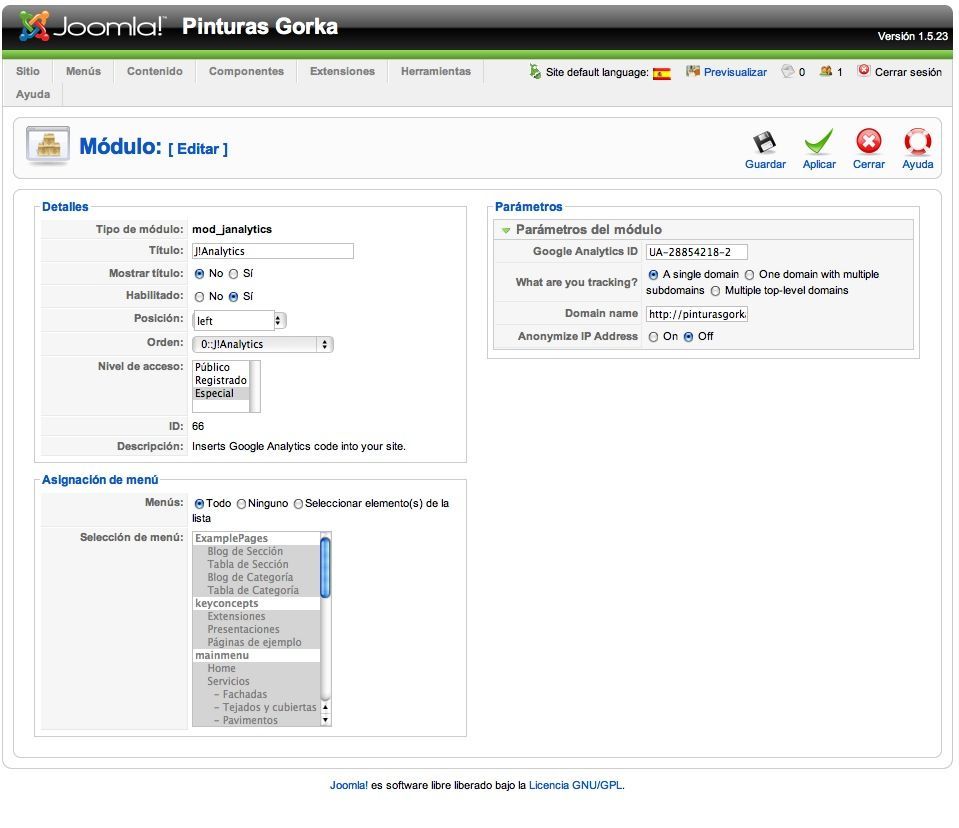Click the Cerrar sesión logout icon
This screenshot has width=959, height=828.
pyautogui.click(x=864, y=70)
